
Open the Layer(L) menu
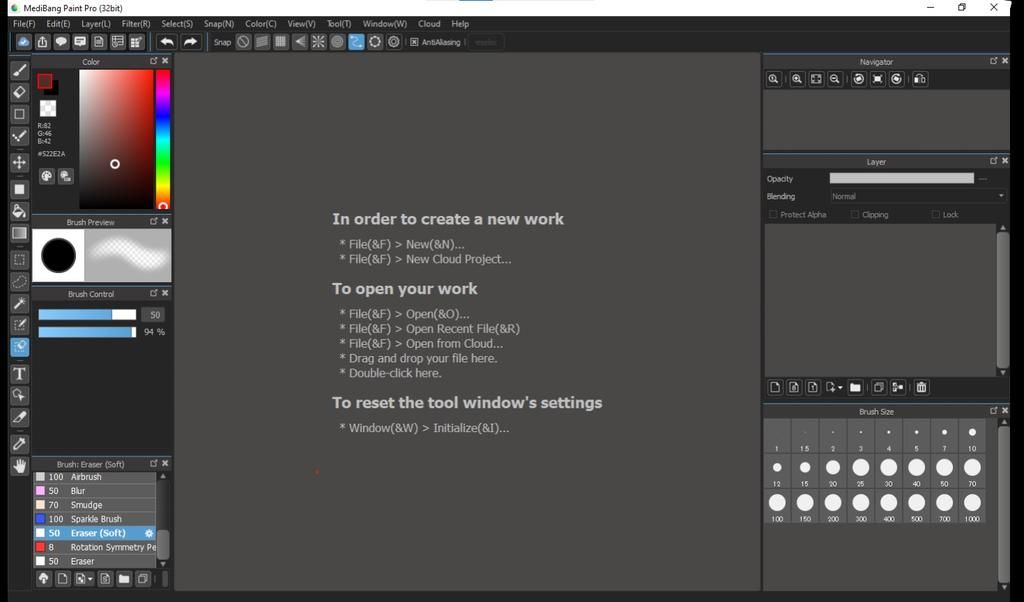pyautogui.click(x=95, y=24)
